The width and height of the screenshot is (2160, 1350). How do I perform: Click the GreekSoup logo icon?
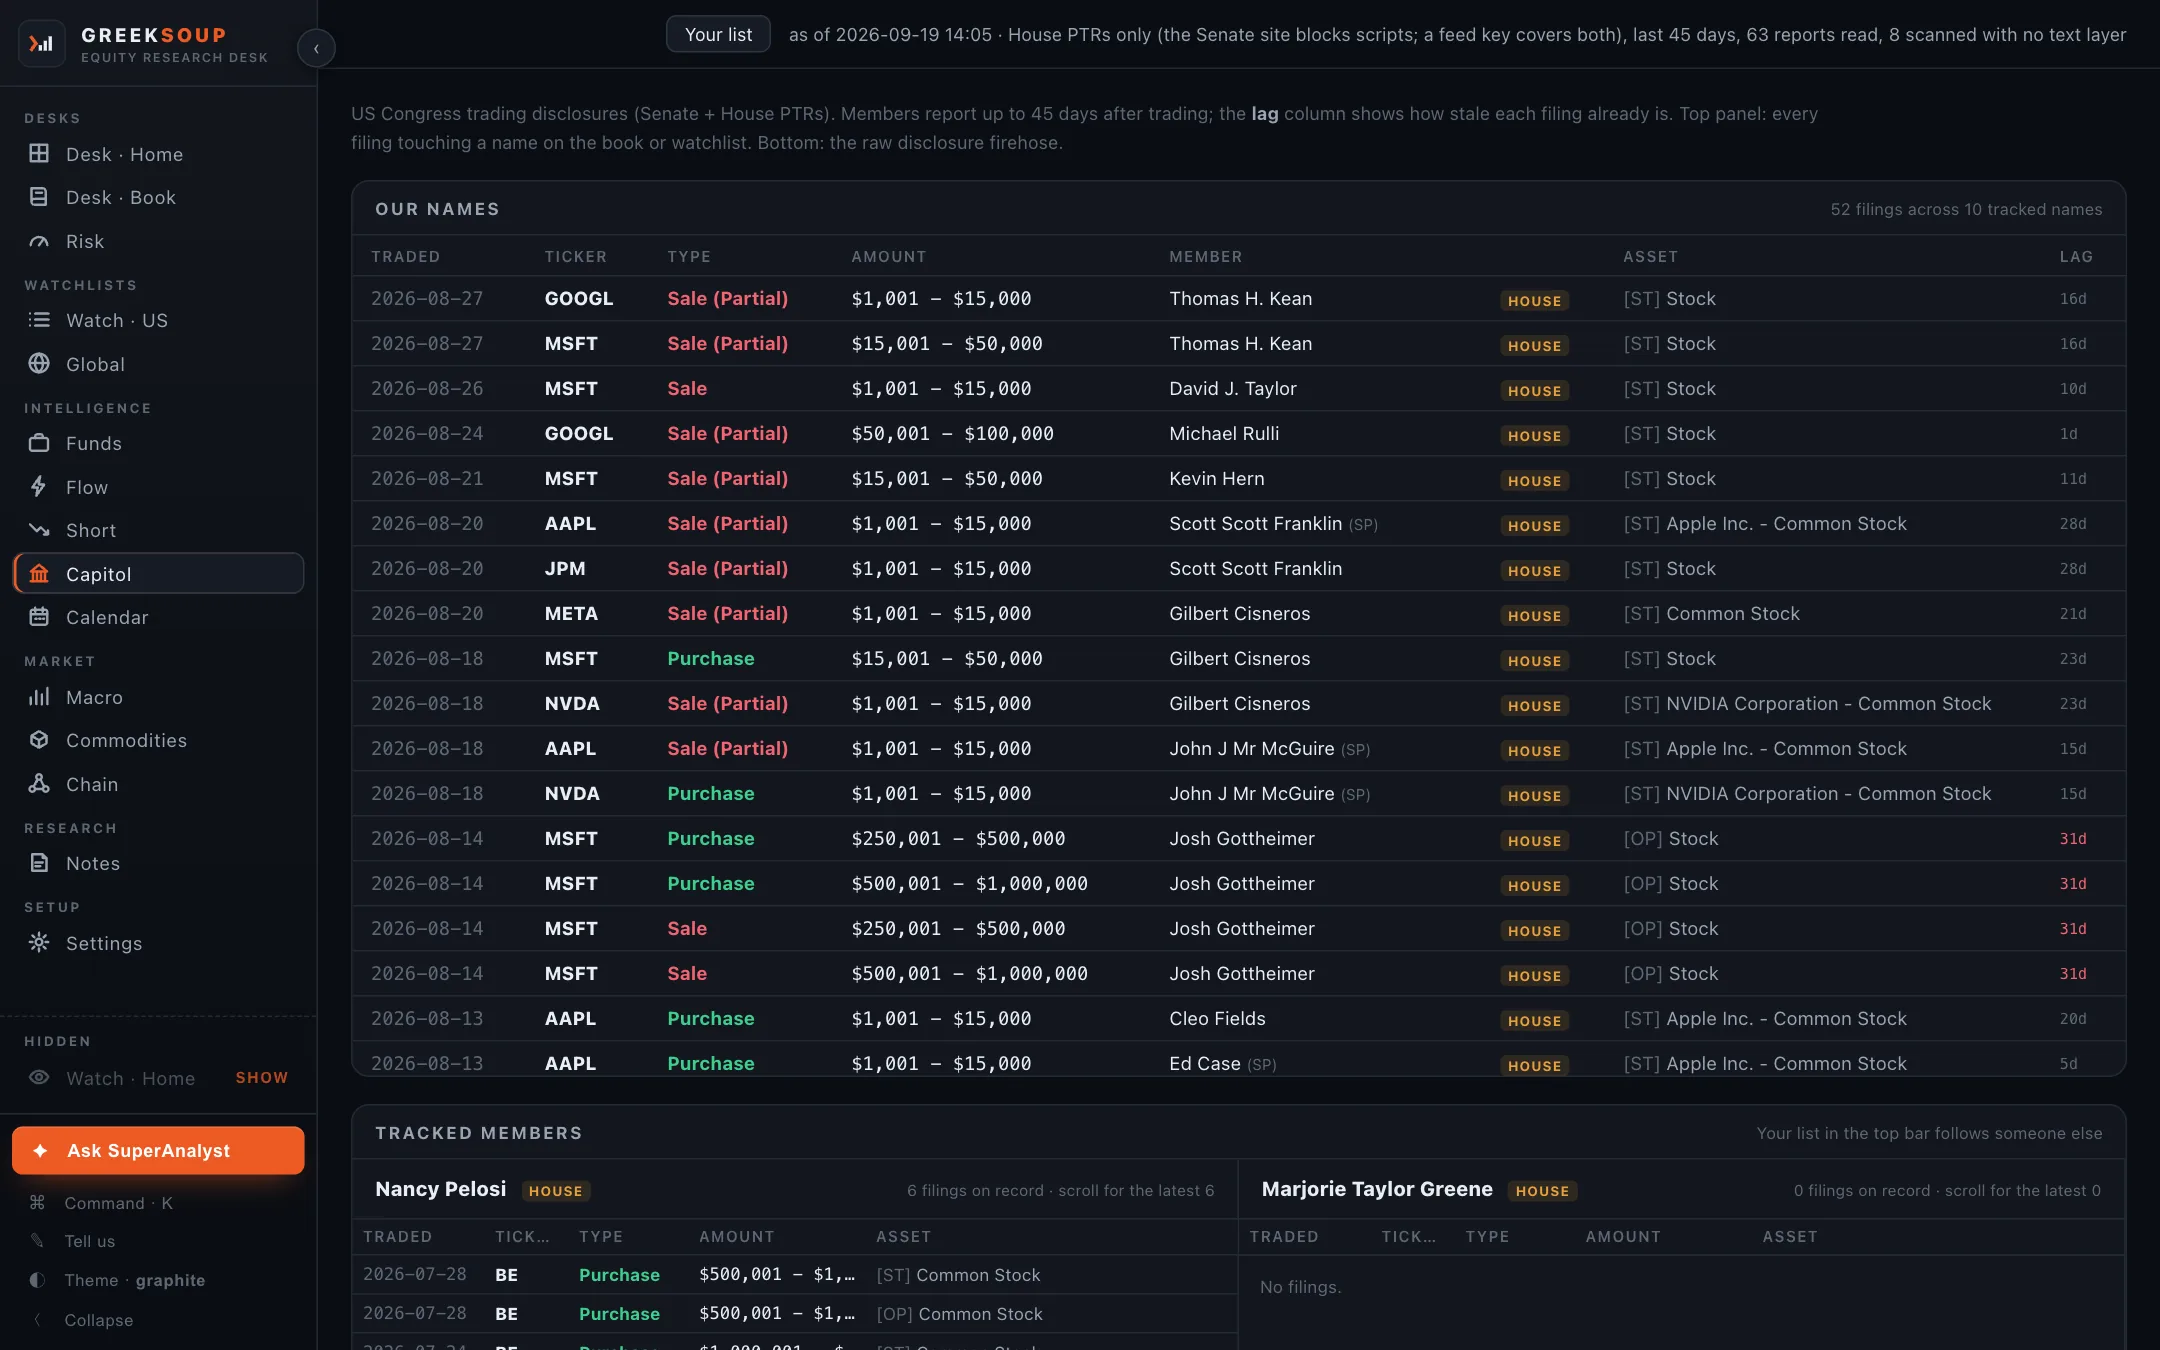(41, 44)
